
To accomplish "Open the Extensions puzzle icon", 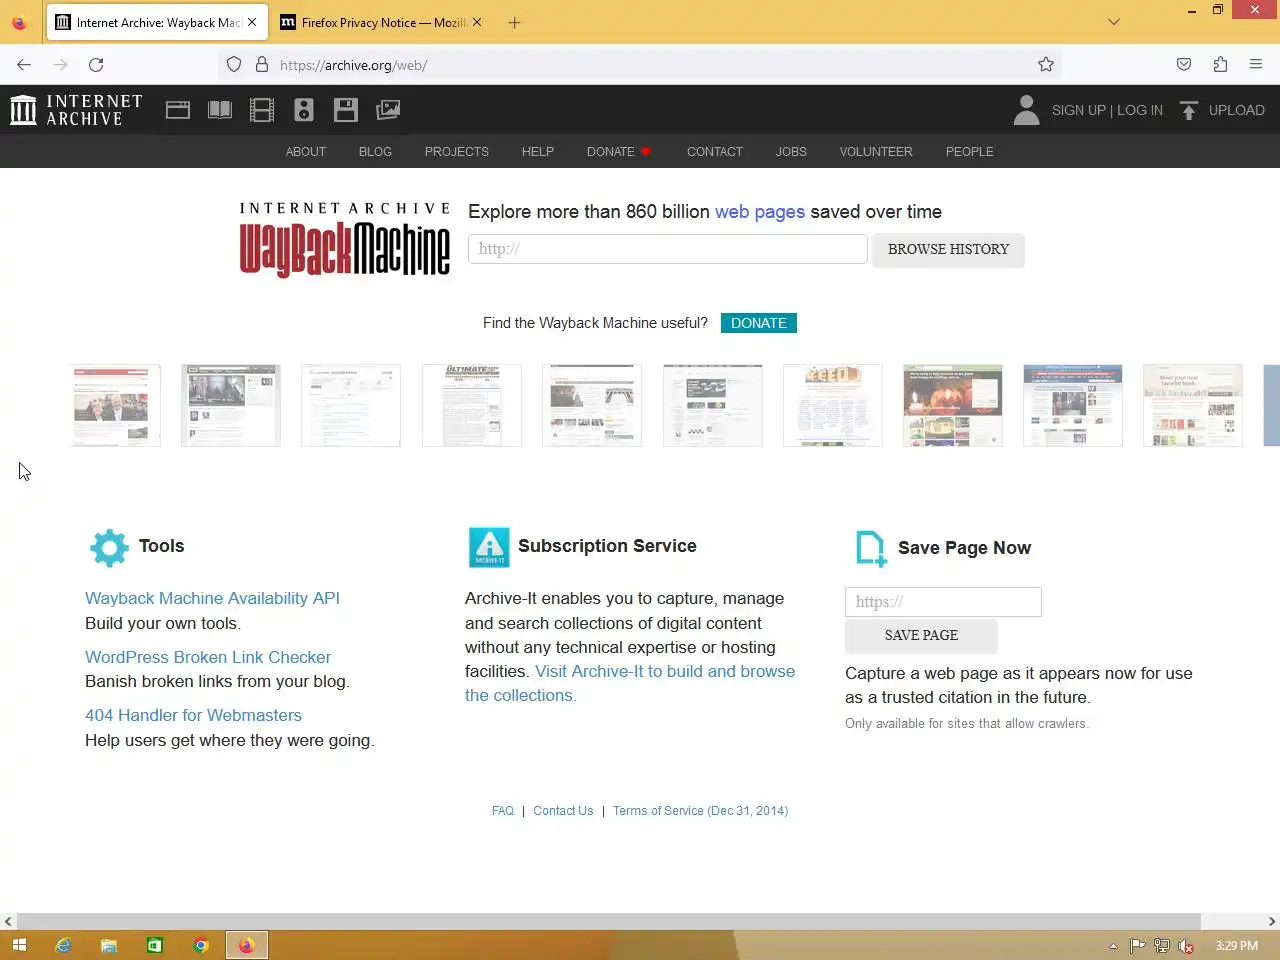I will [1220, 65].
